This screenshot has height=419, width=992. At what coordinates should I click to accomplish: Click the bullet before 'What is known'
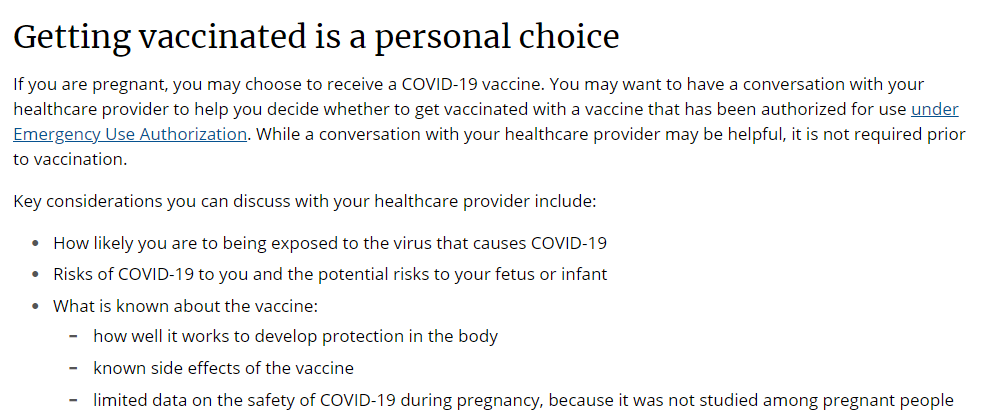click(35, 306)
